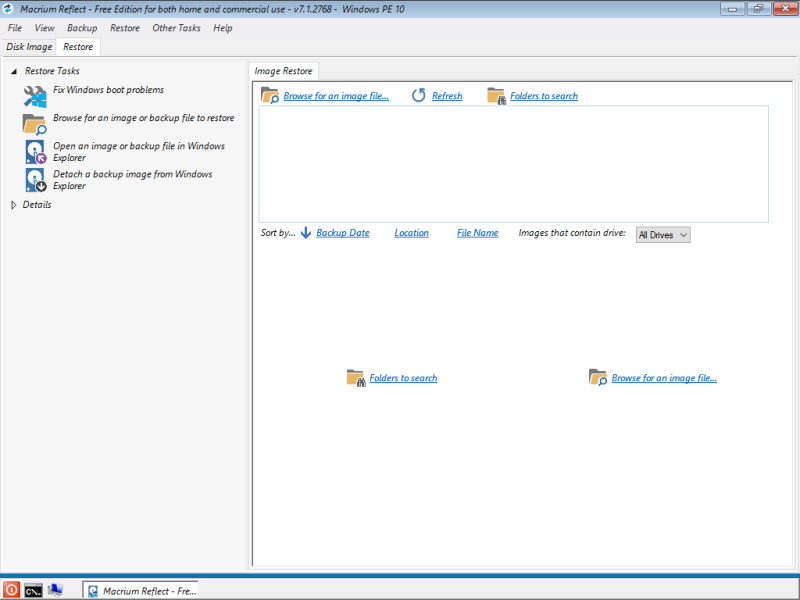Viewport: 800px width, 600px height.
Task: Click the network computers icon in the taskbar
Action: 54,590
